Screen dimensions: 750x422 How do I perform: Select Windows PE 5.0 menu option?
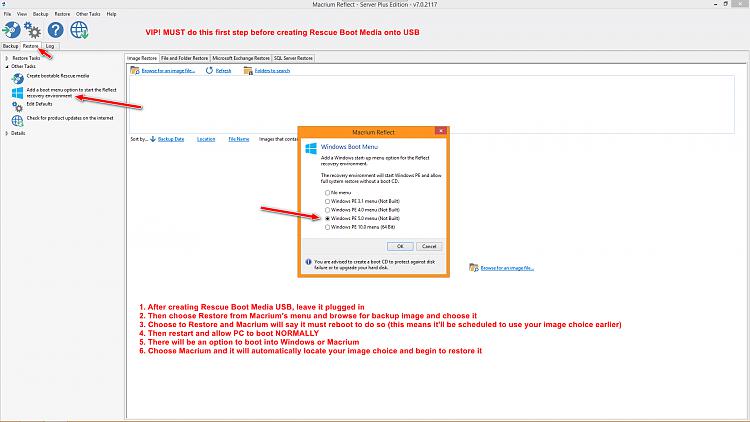(328, 219)
